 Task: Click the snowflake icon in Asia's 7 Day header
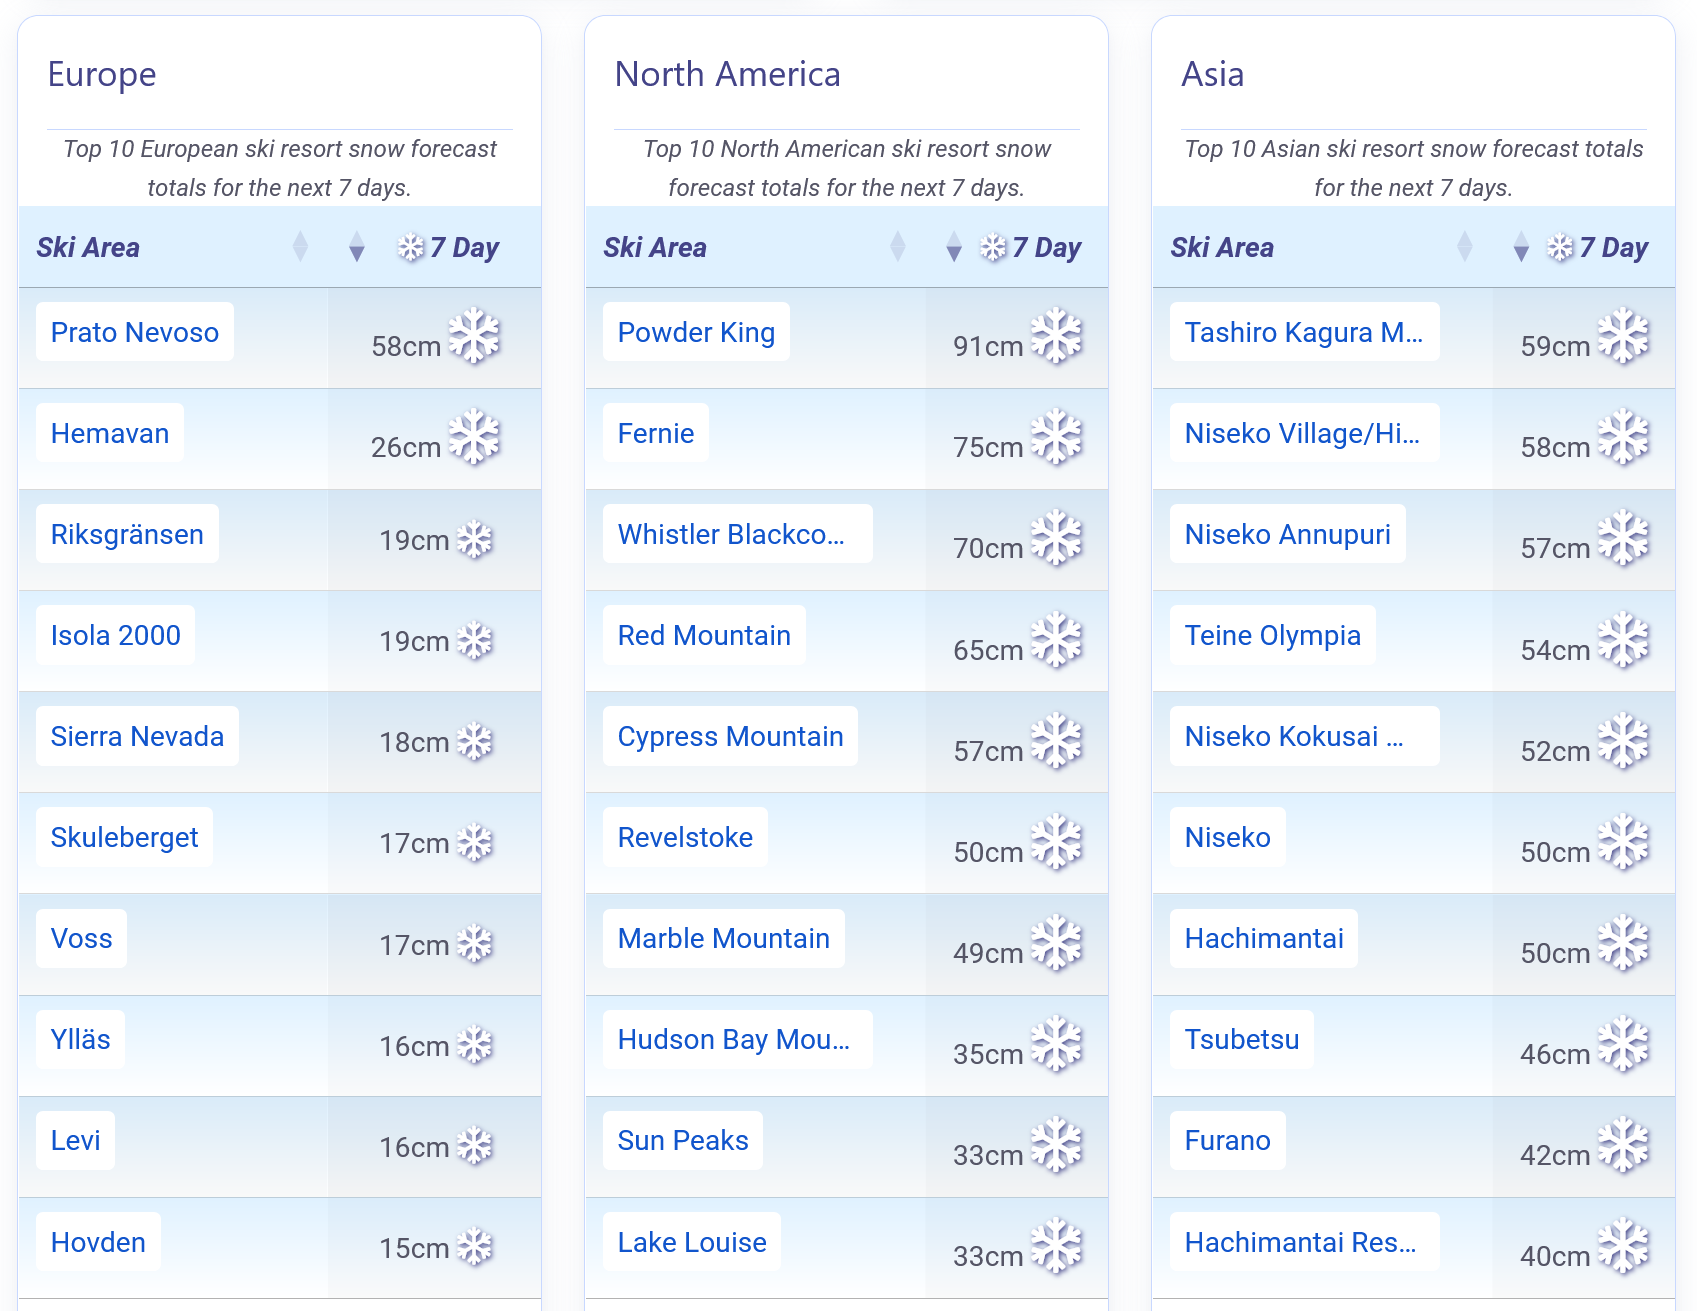click(x=1560, y=247)
